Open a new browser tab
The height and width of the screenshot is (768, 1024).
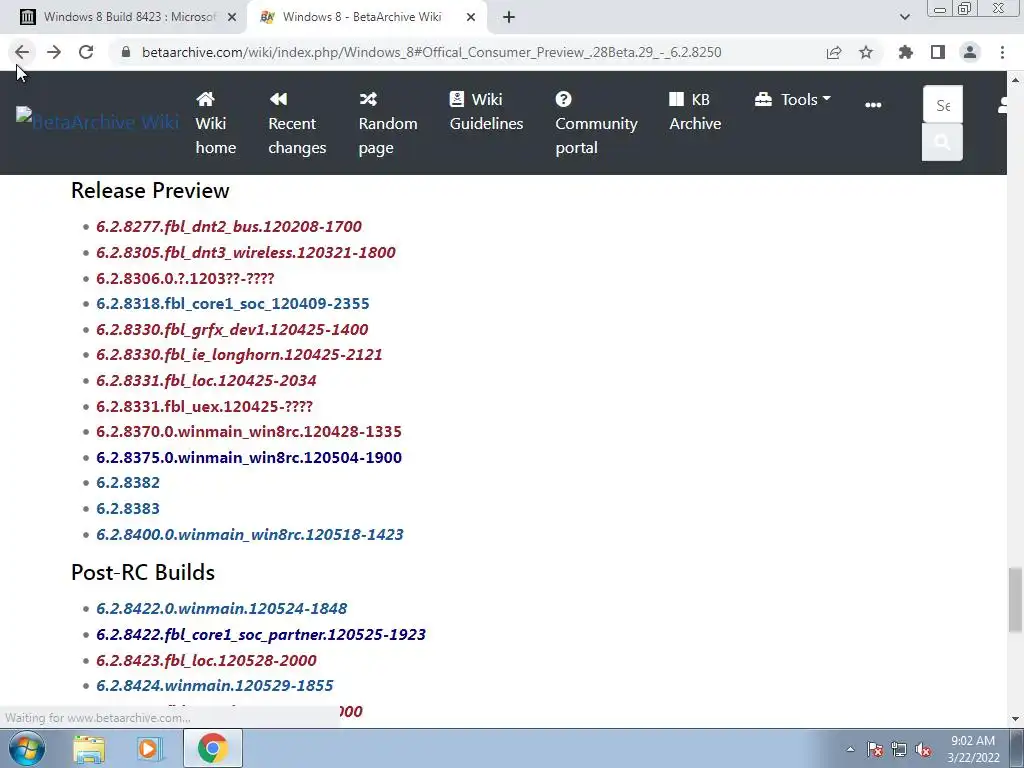click(509, 18)
